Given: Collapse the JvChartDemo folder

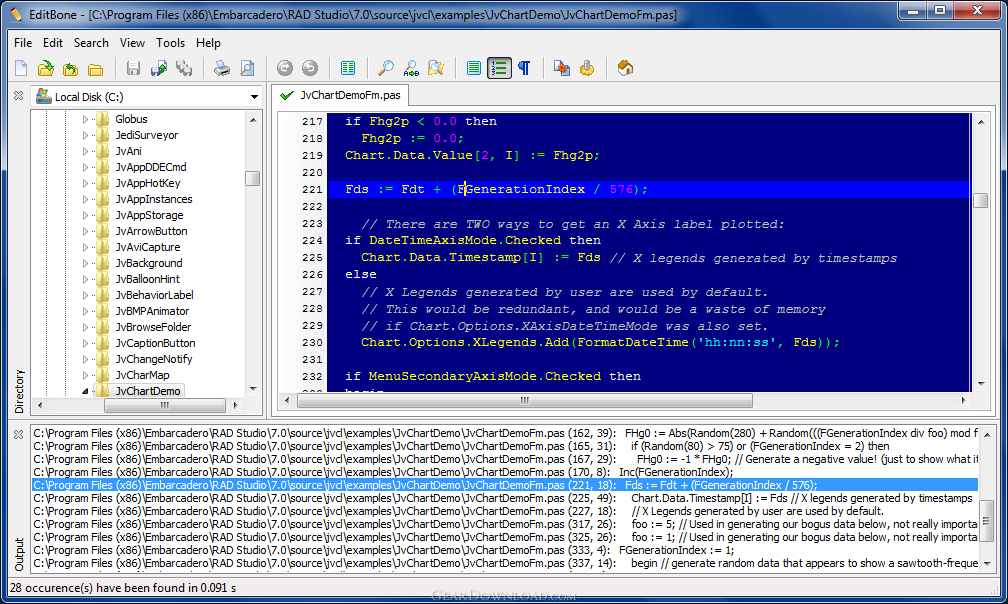Looking at the screenshot, I should (85, 391).
